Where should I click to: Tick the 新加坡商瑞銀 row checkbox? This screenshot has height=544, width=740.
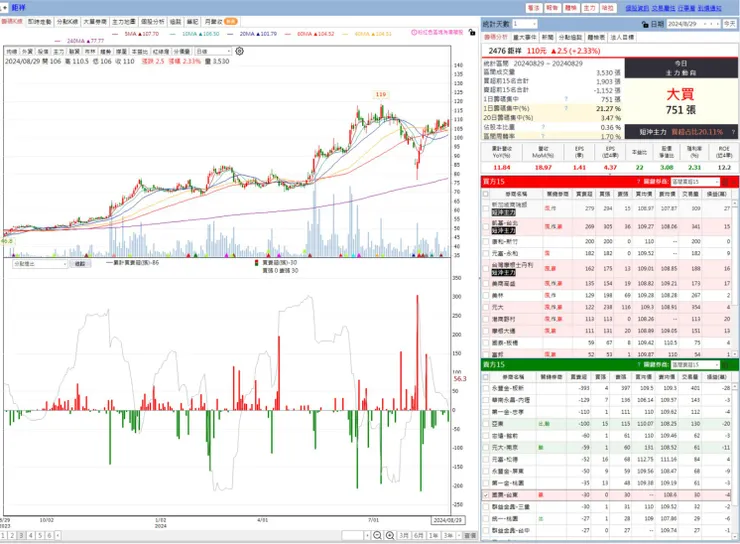[486, 208]
